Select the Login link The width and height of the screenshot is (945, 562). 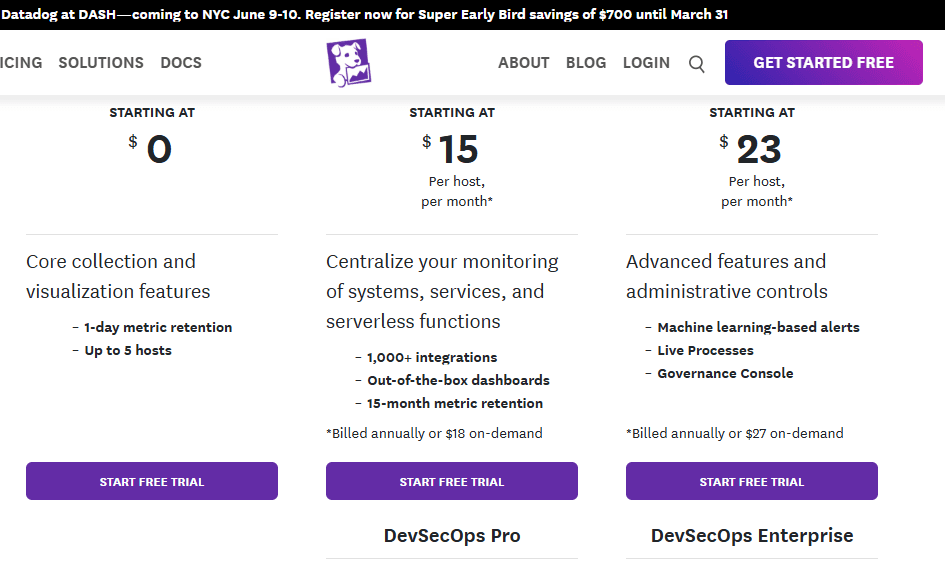(x=646, y=62)
